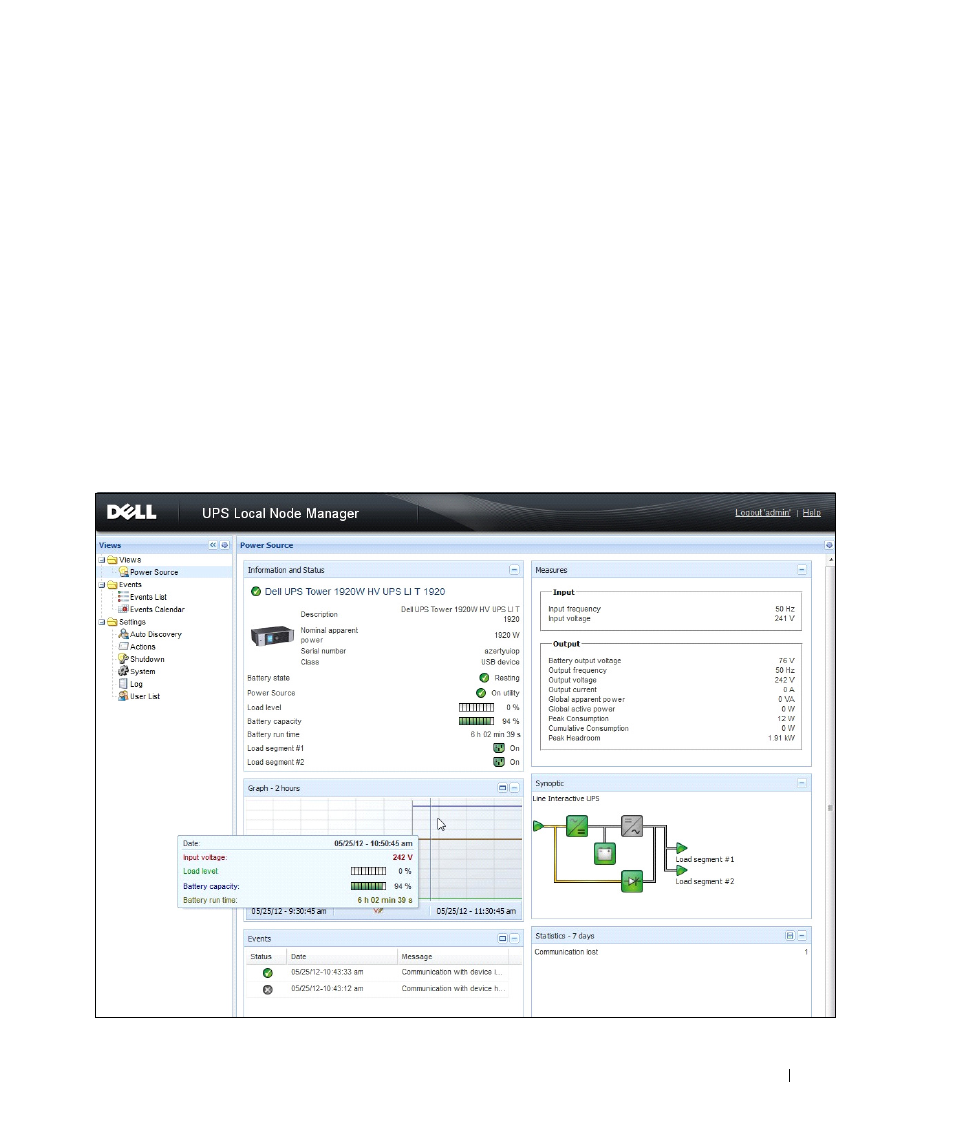Open the Help link
Viewport: 954px width, 1145px height.
[812, 513]
